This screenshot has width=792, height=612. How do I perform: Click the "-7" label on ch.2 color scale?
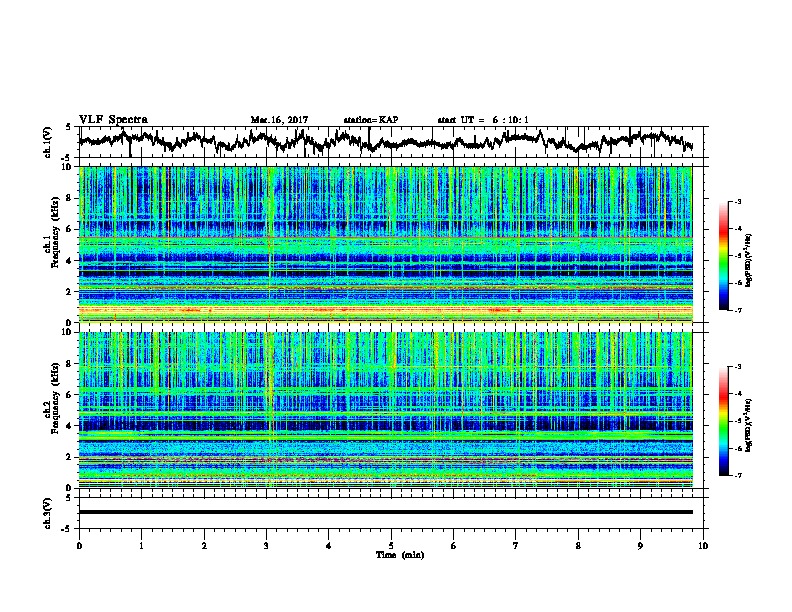pyautogui.click(x=736, y=475)
